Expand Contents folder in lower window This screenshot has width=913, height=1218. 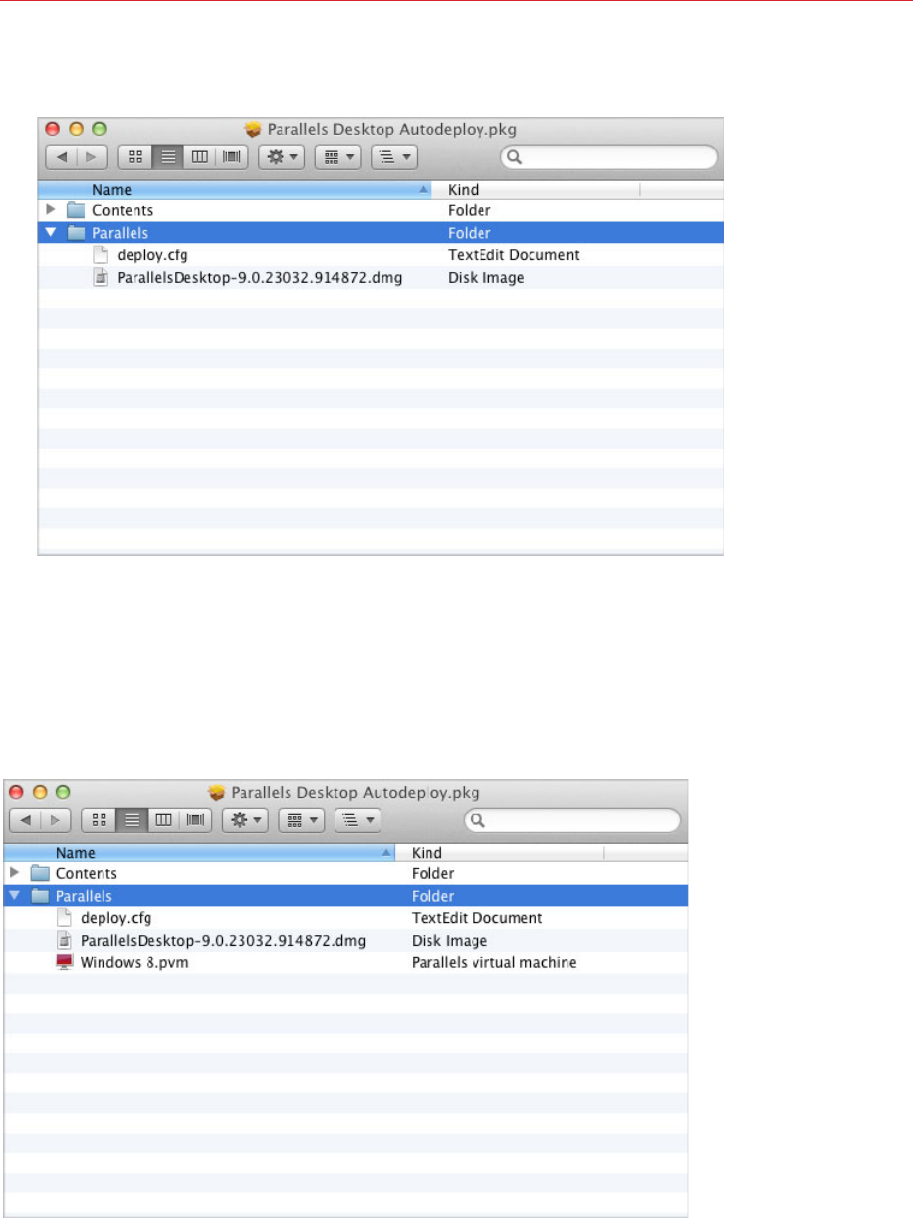[16, 873]
